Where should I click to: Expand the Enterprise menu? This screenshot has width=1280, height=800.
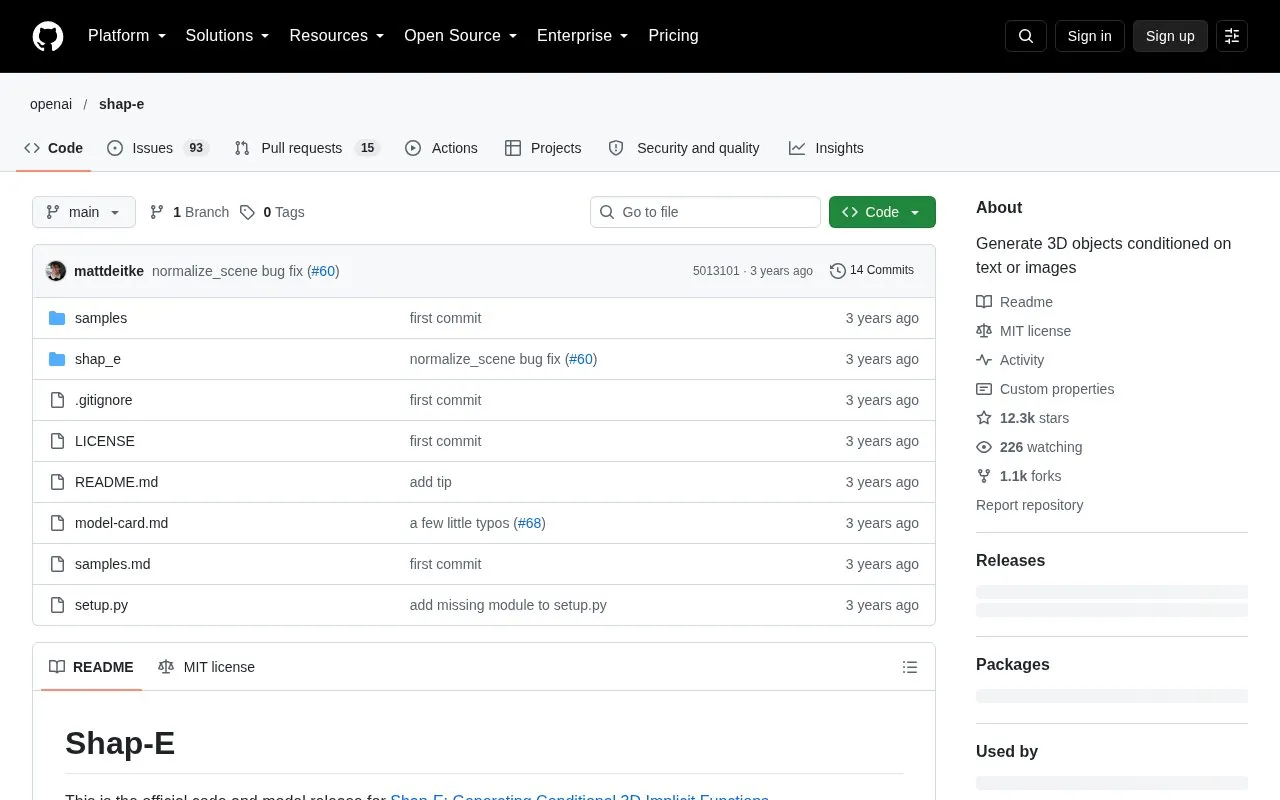583,36
